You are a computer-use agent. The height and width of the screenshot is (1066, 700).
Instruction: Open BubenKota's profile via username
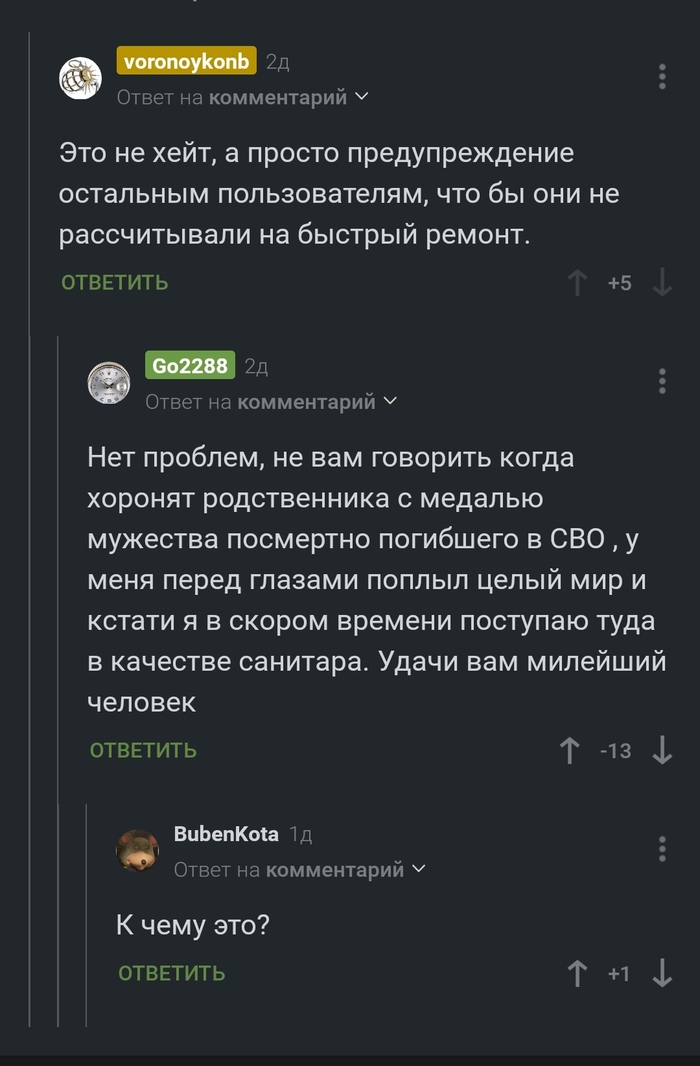[226, 834]
